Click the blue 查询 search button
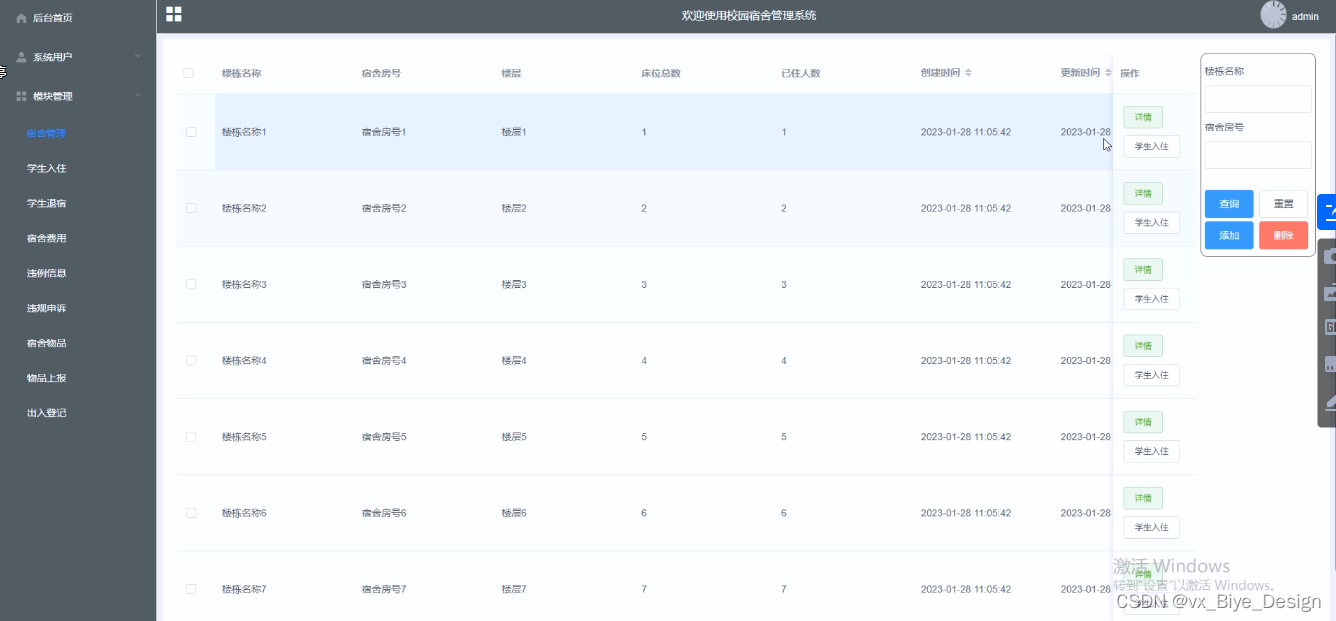The image size is (1336, 621). pos(1229,204)
